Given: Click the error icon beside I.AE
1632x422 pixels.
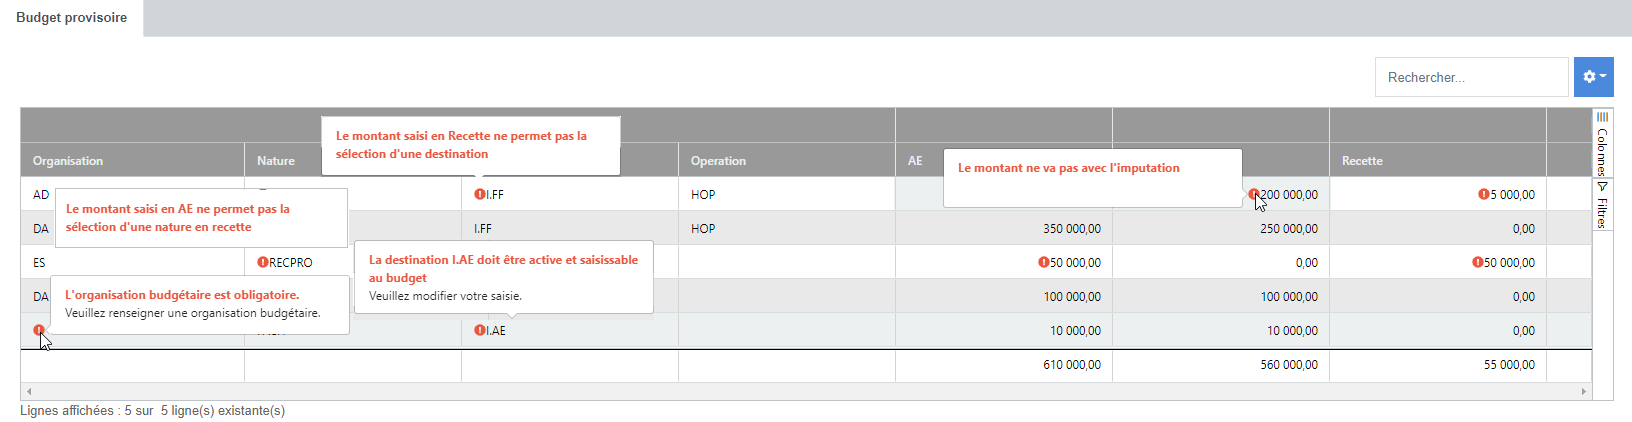Looking at the screenshot, I should (x=479, y=331).
